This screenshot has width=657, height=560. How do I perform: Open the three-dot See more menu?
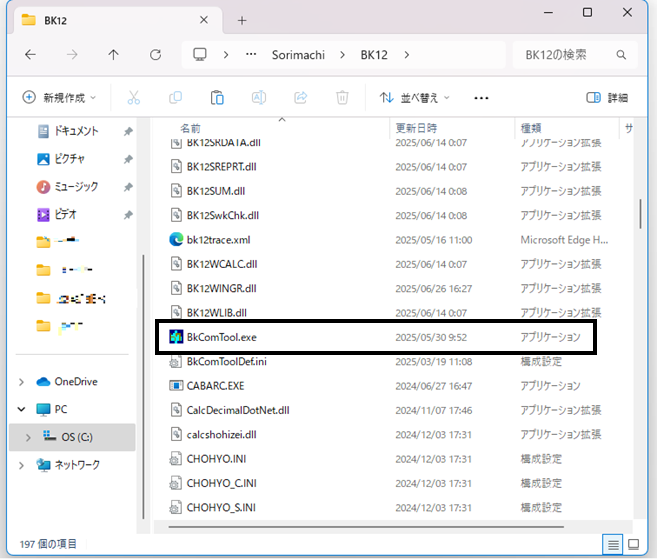pos(481,98)
